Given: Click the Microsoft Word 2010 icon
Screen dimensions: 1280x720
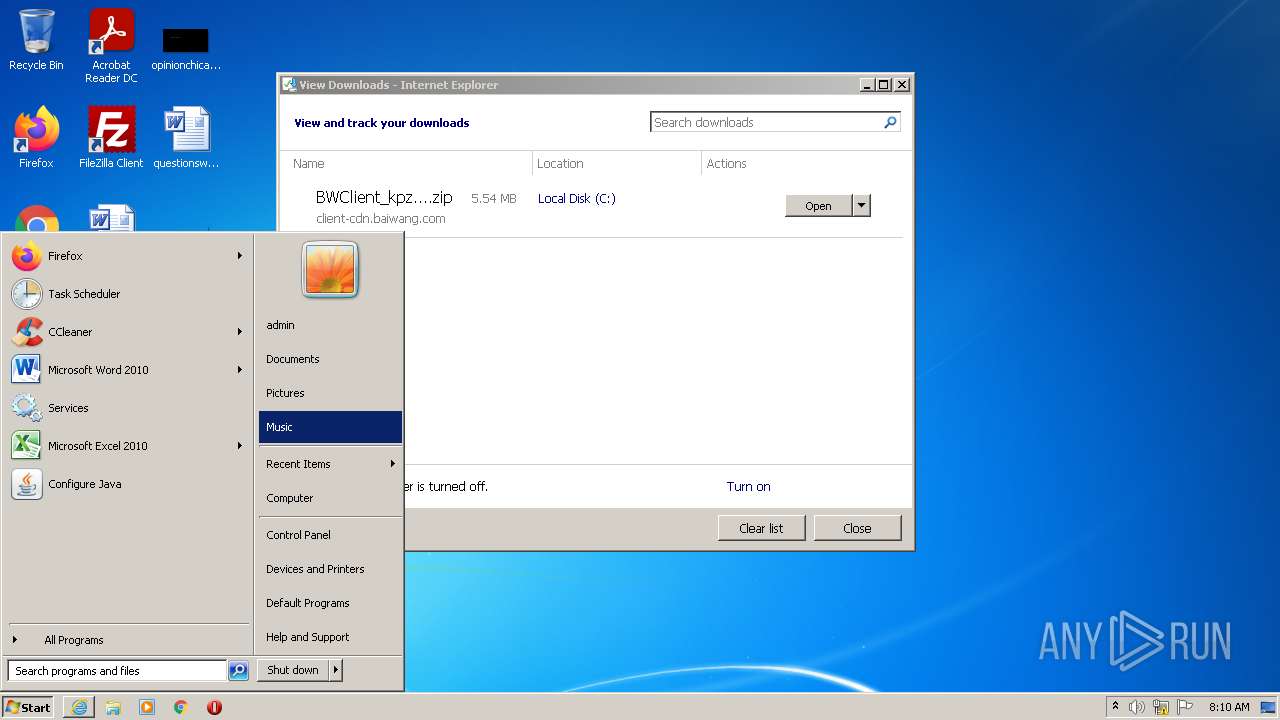Looking at the screenshot, I should click(x=27, y=370).
